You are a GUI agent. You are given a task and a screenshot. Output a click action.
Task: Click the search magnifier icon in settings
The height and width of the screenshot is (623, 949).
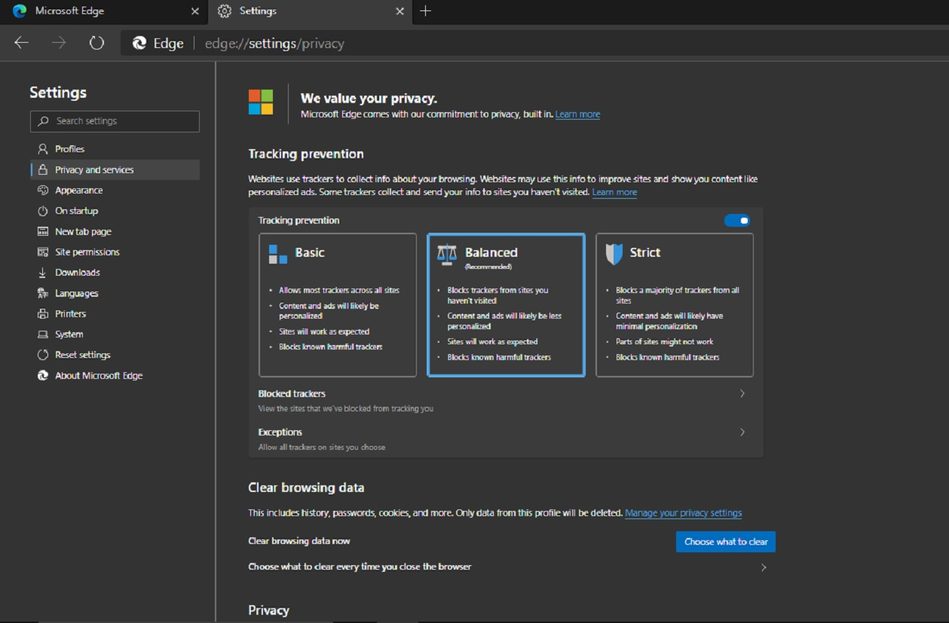[x=43, y=121]
